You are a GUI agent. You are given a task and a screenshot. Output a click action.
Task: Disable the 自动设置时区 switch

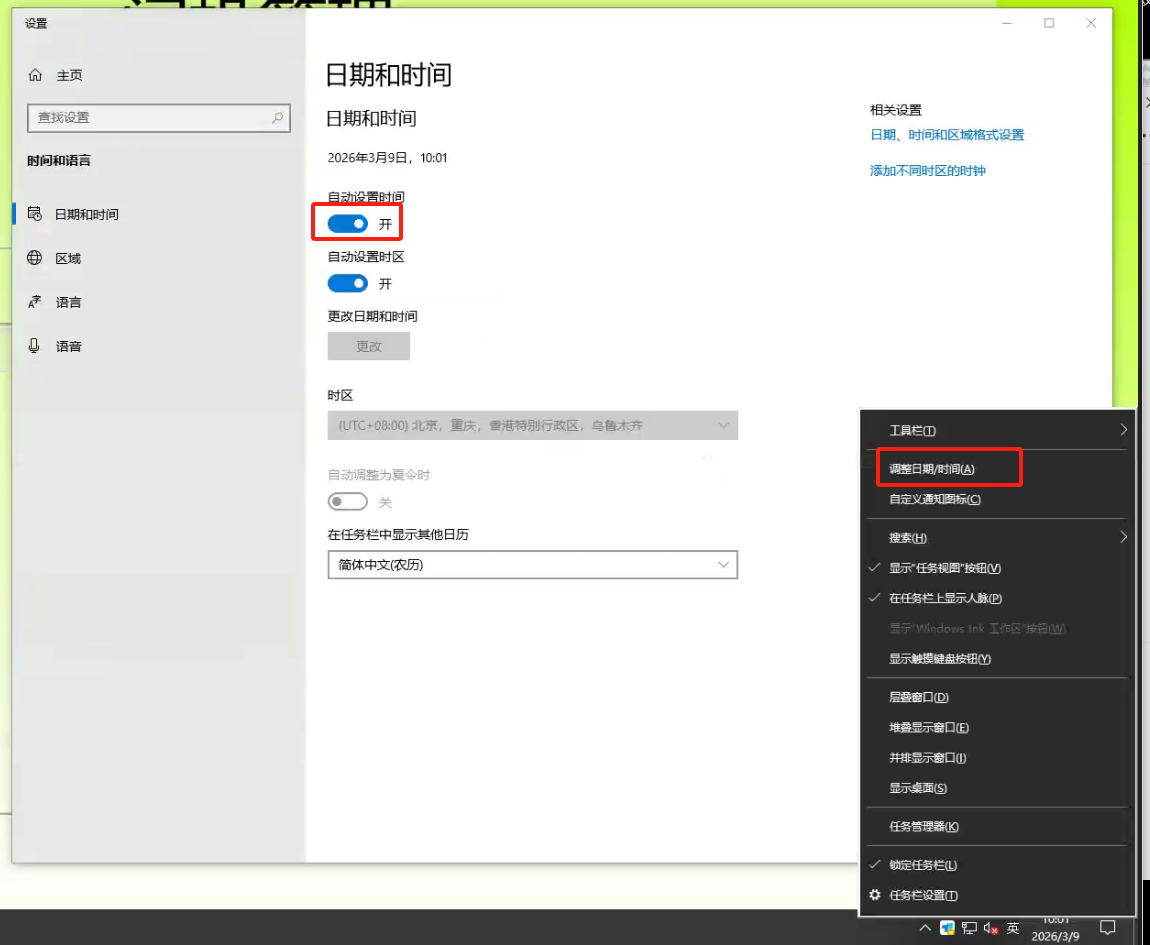(x=348, y=284)
